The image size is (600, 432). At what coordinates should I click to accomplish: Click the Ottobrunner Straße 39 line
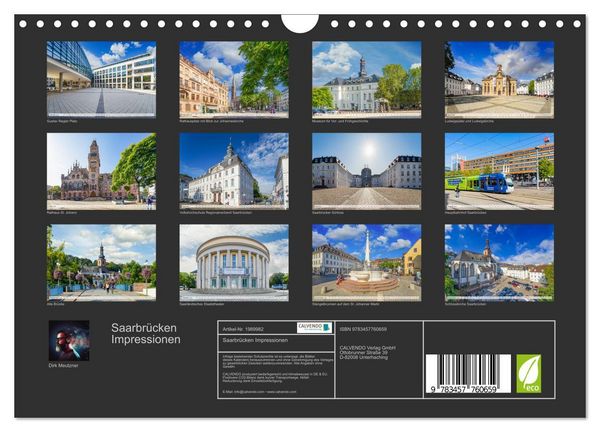(364, 352)
